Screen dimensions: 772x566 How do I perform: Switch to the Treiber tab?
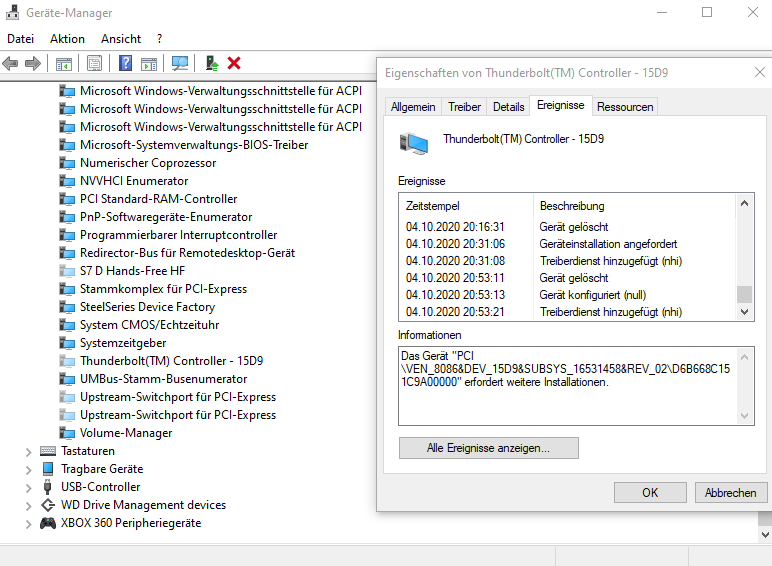coord(464,107)
